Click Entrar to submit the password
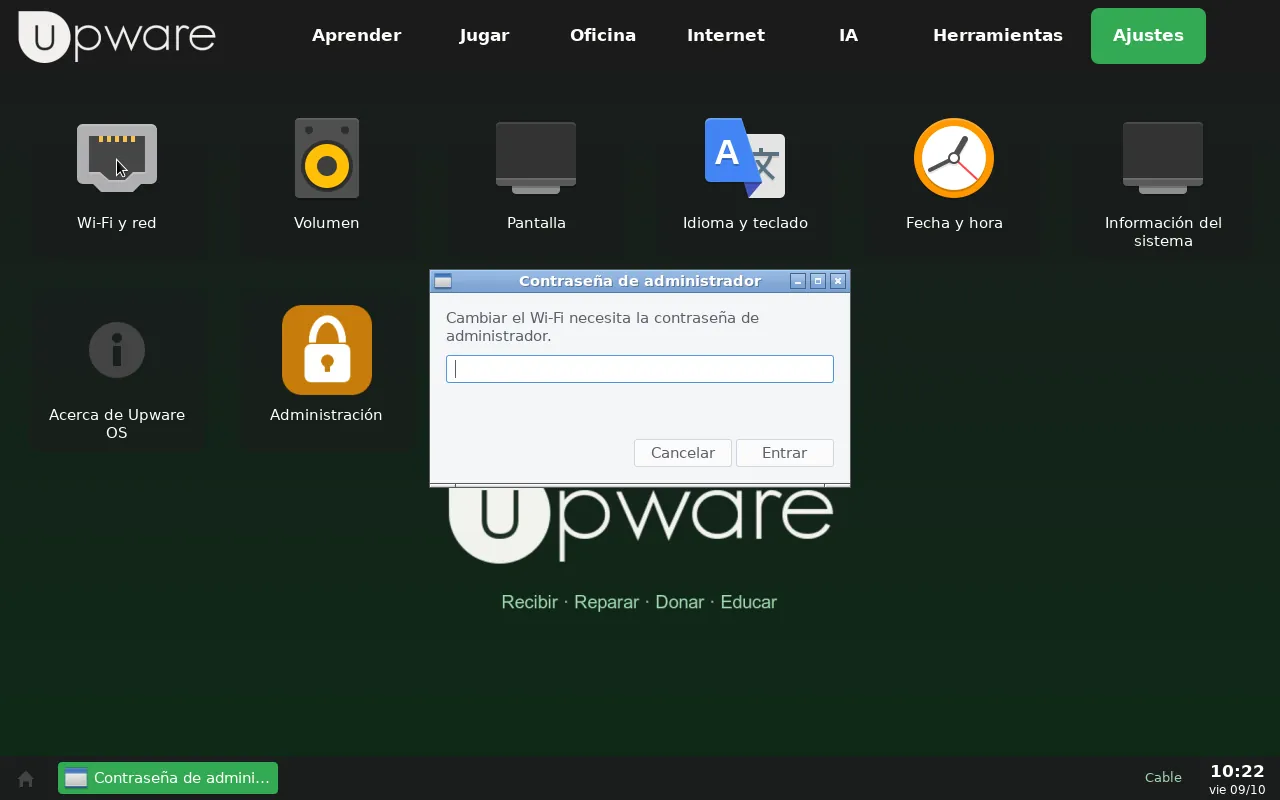Screen dimensions: 1280x800 pyautogui.click(x=785, y=453)
